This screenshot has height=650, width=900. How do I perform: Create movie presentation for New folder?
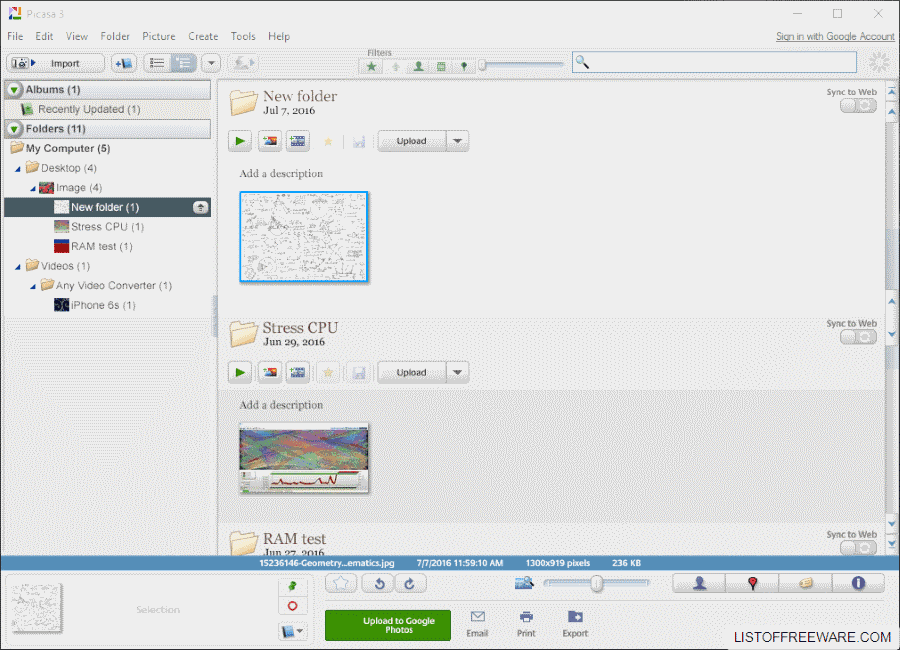click(298, 141)
